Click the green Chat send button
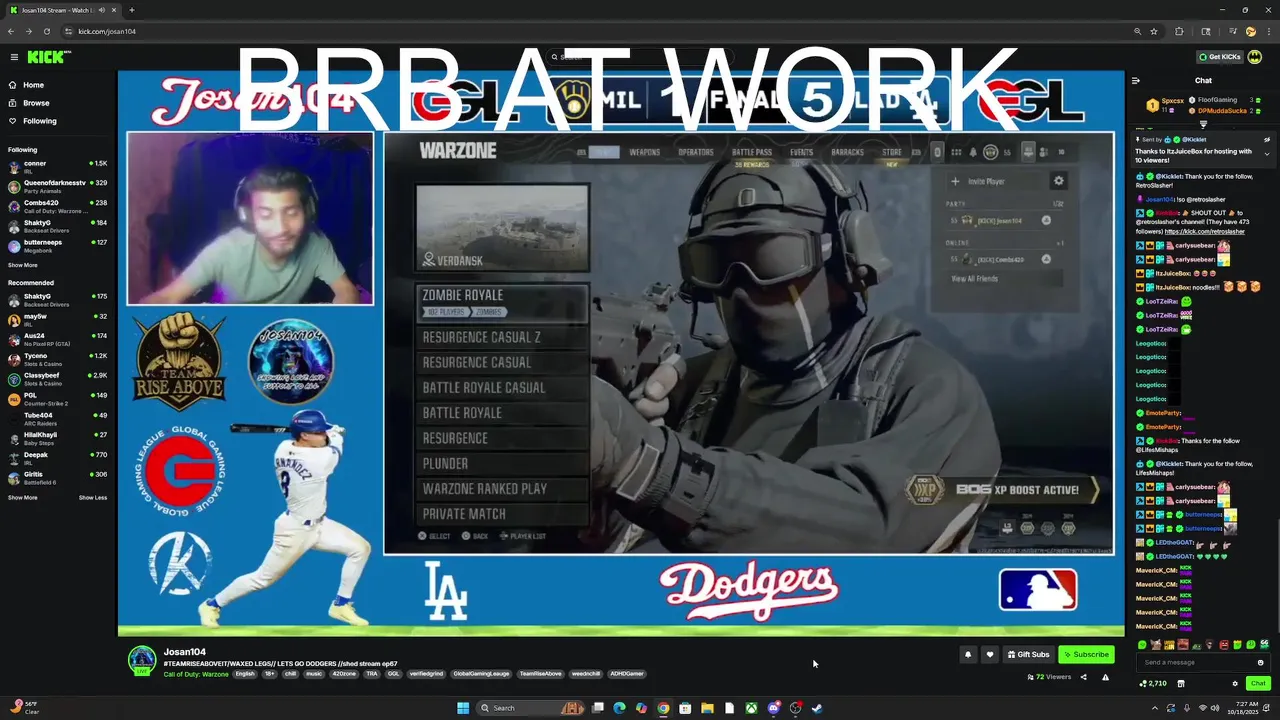The height and width of the screenshot is (720, 1280). point(1258,683)
